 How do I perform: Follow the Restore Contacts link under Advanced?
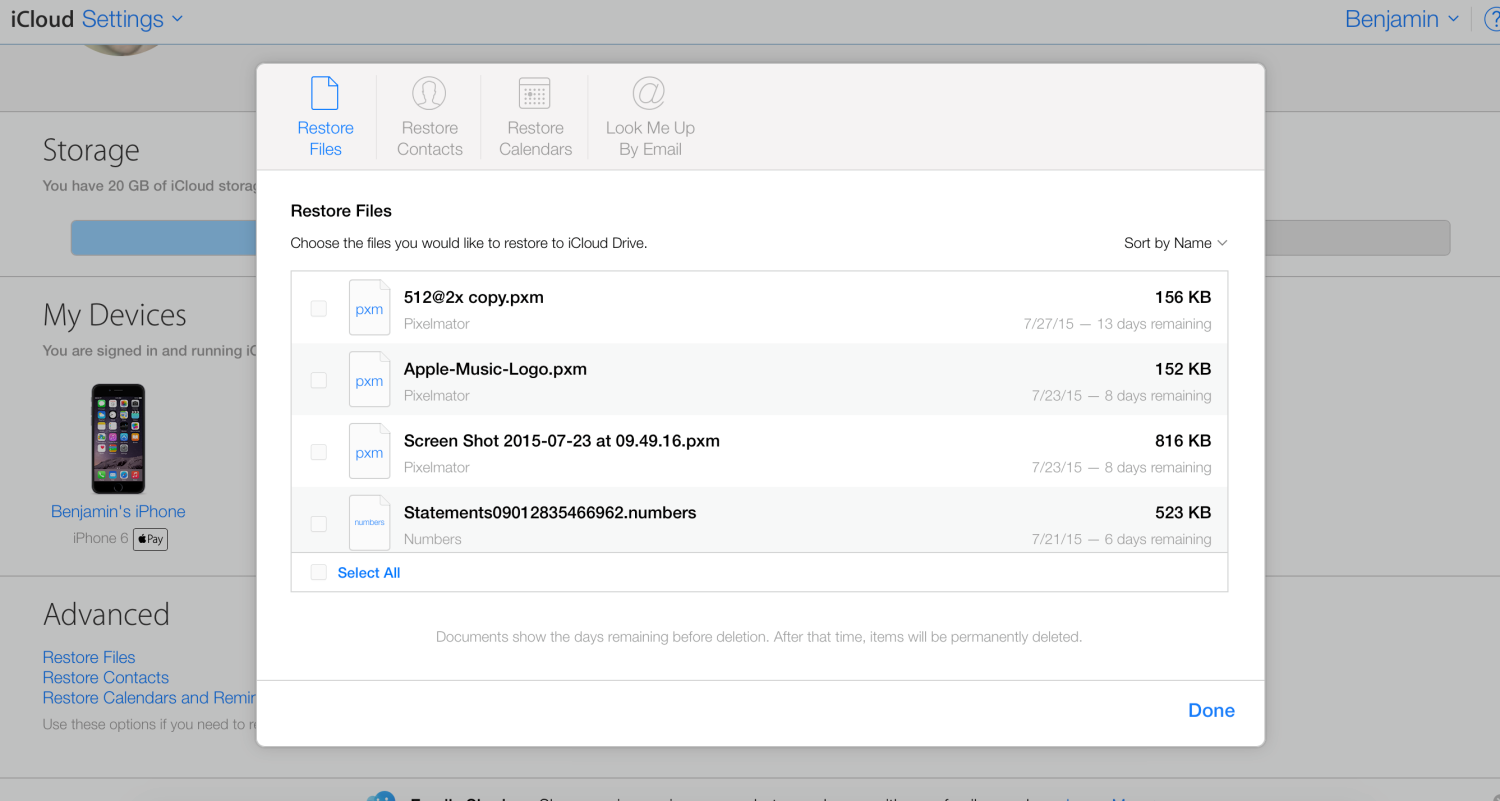105,677
